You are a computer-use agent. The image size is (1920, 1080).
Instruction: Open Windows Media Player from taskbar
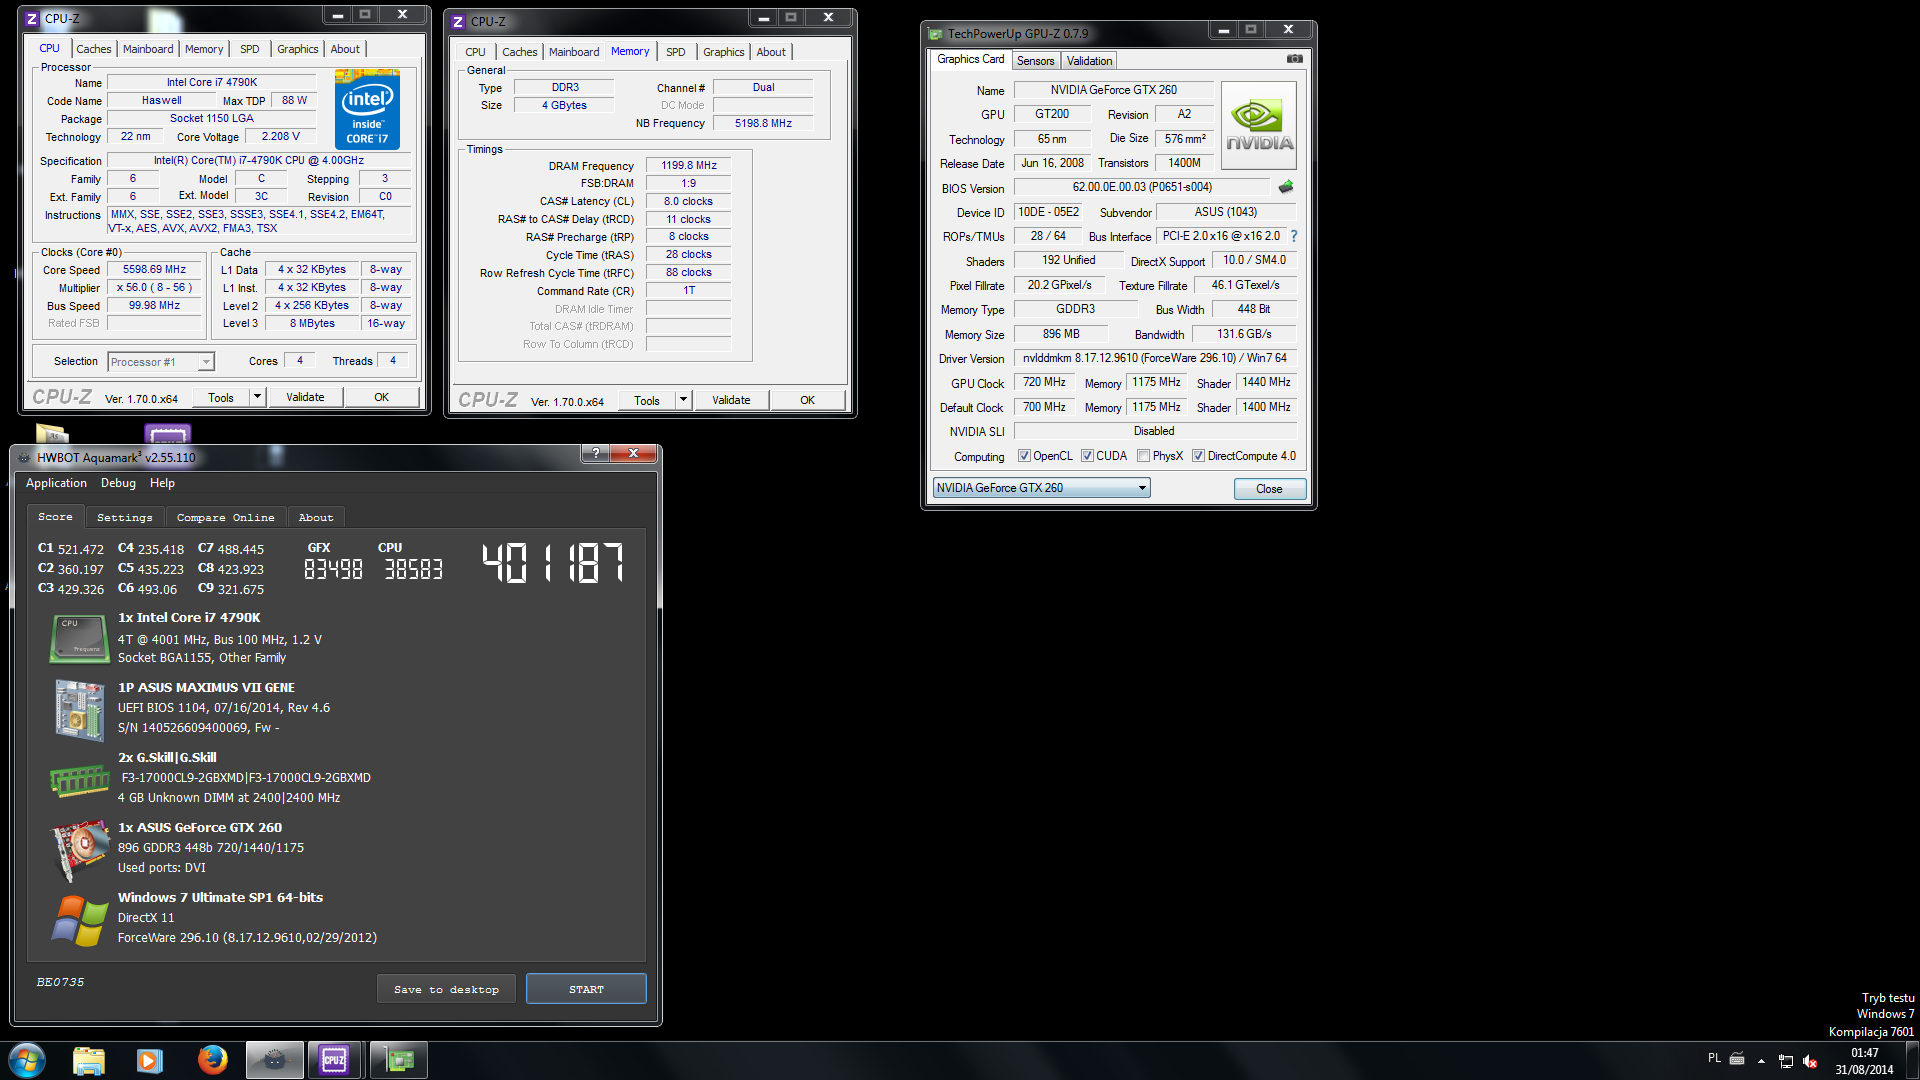click(150, 1060)
